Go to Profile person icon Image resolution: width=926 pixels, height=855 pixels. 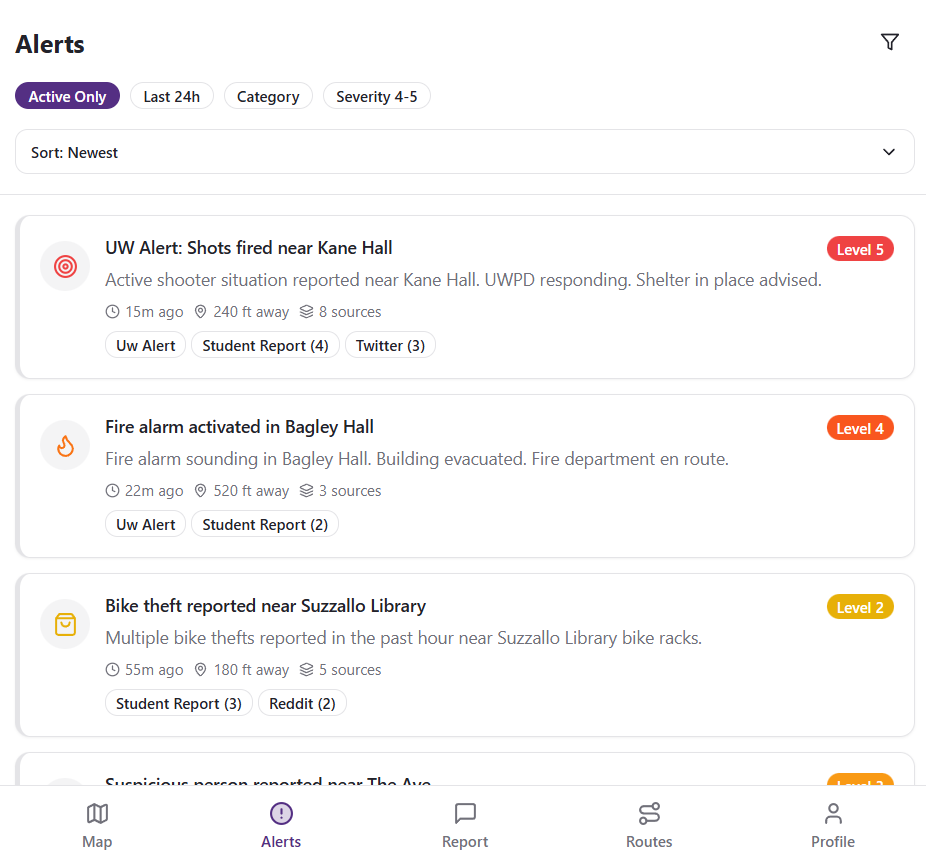pos(833,813)
